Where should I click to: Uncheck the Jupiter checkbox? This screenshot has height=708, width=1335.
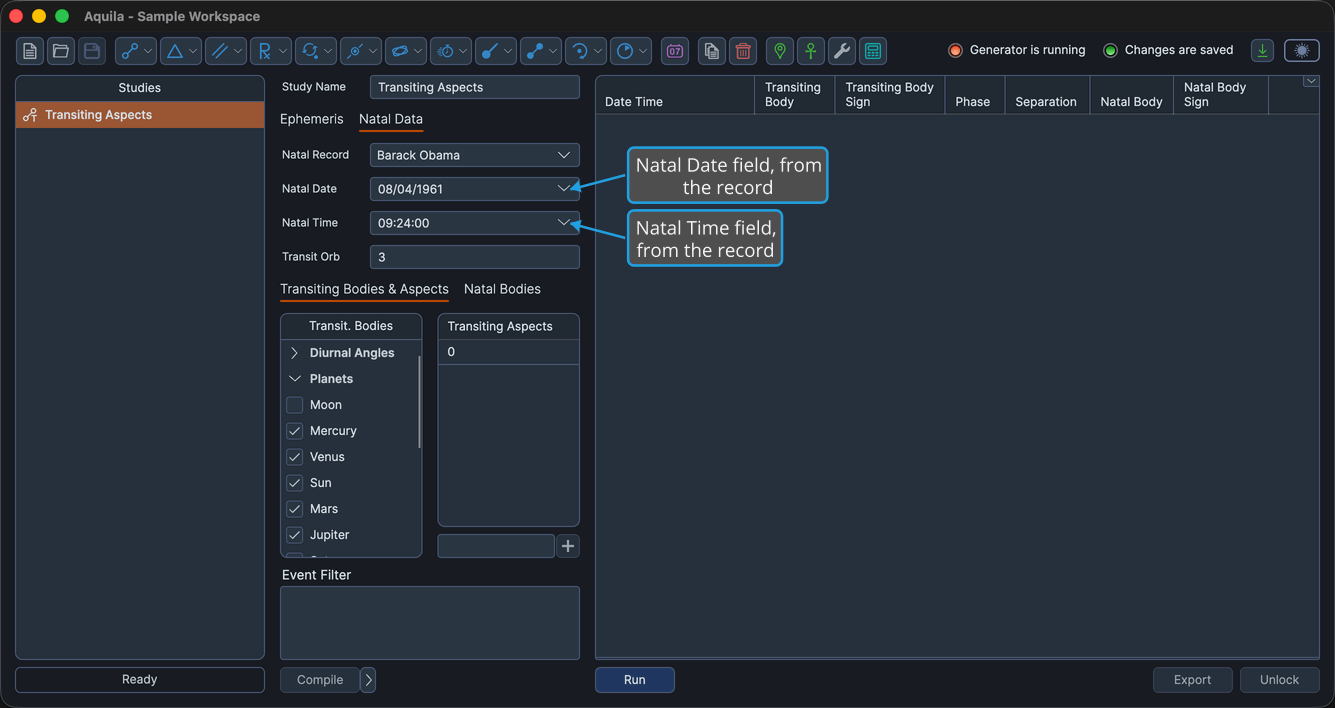coord(295,535)
